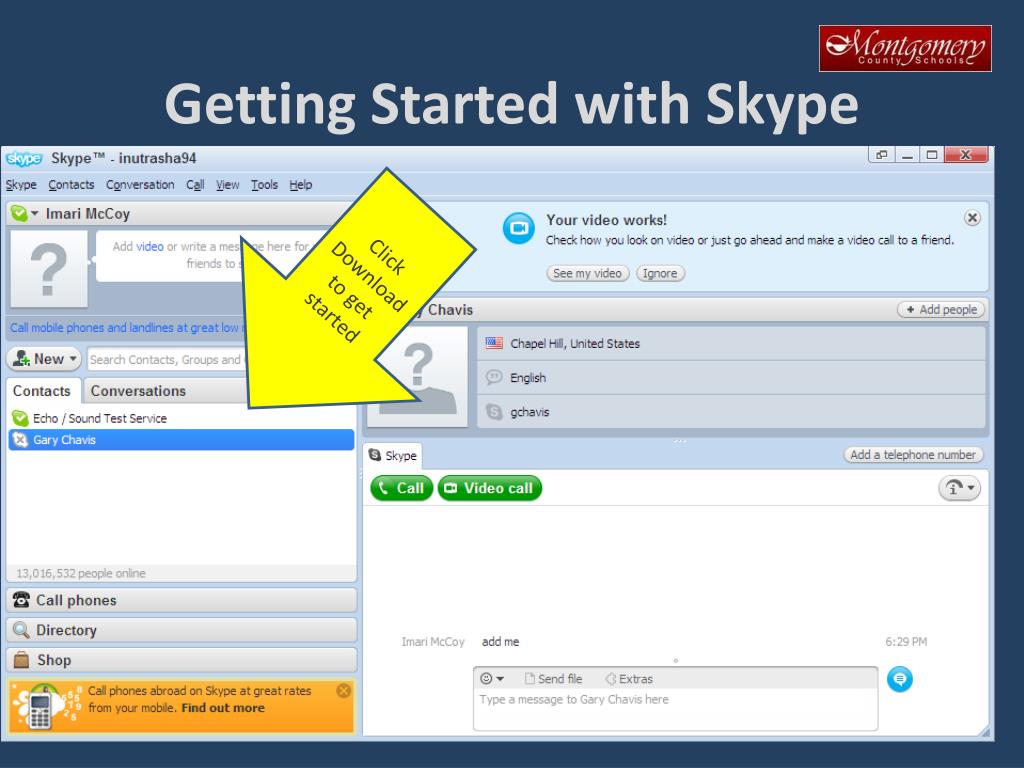Open the Skype menu

[x=21, y=185]
